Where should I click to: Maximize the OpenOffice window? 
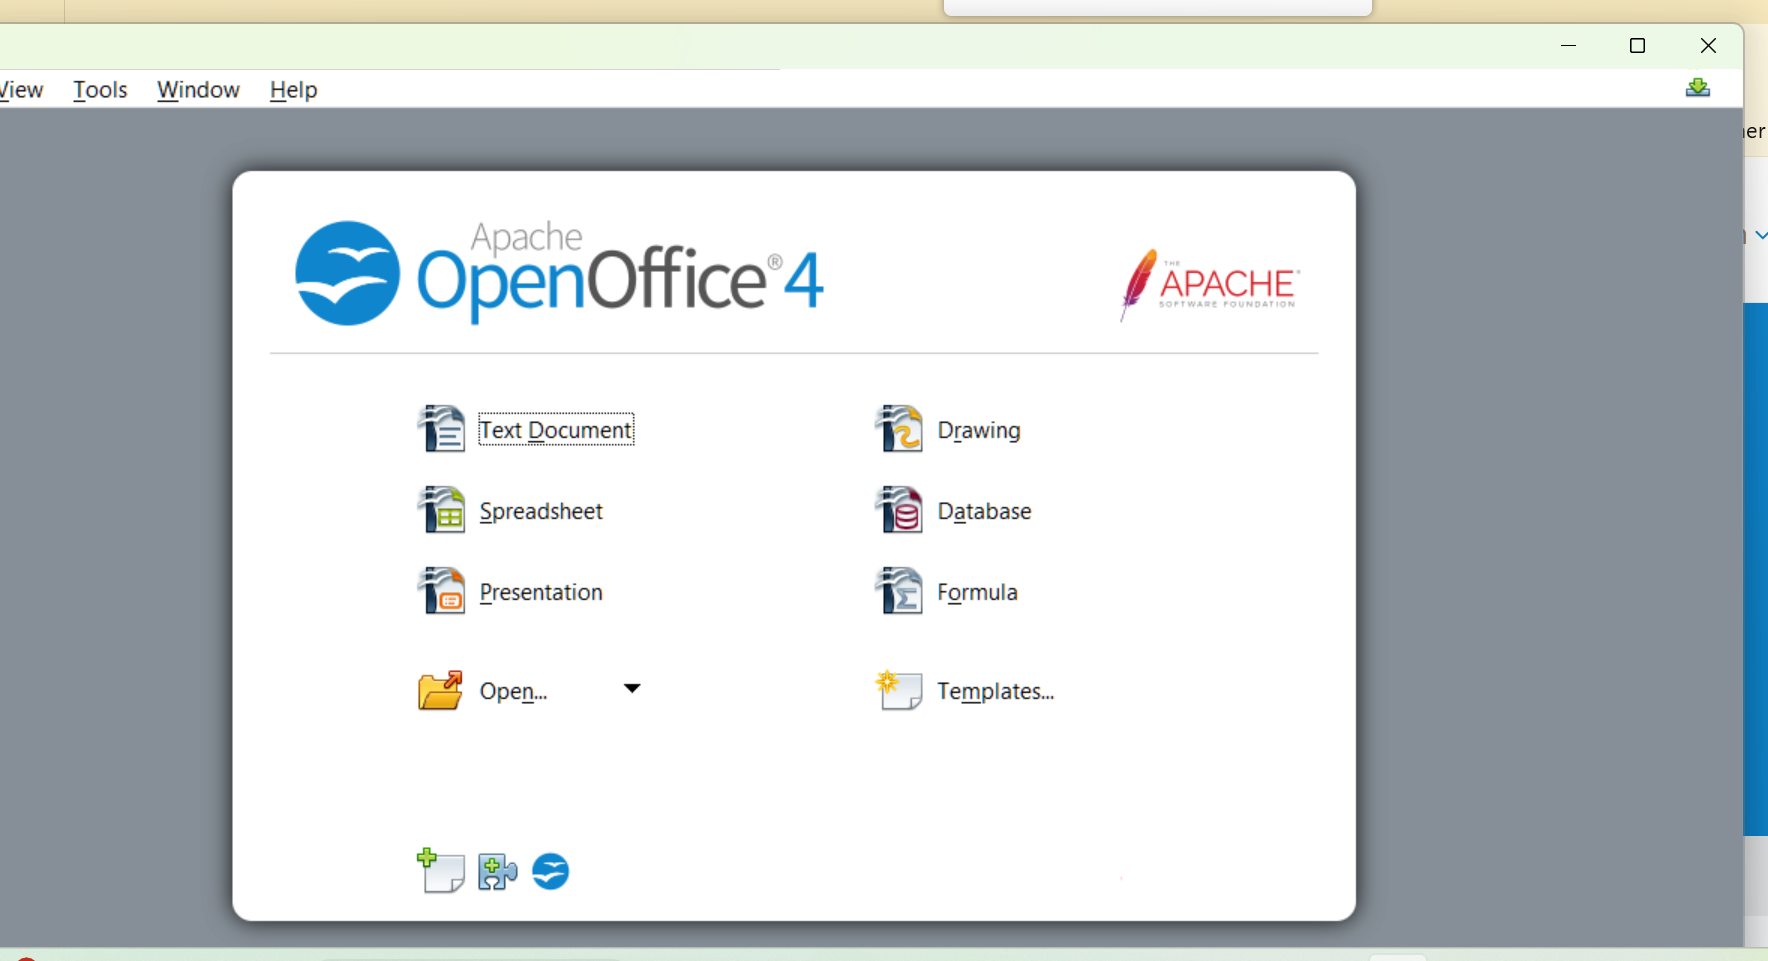(x=1637, y=45)
